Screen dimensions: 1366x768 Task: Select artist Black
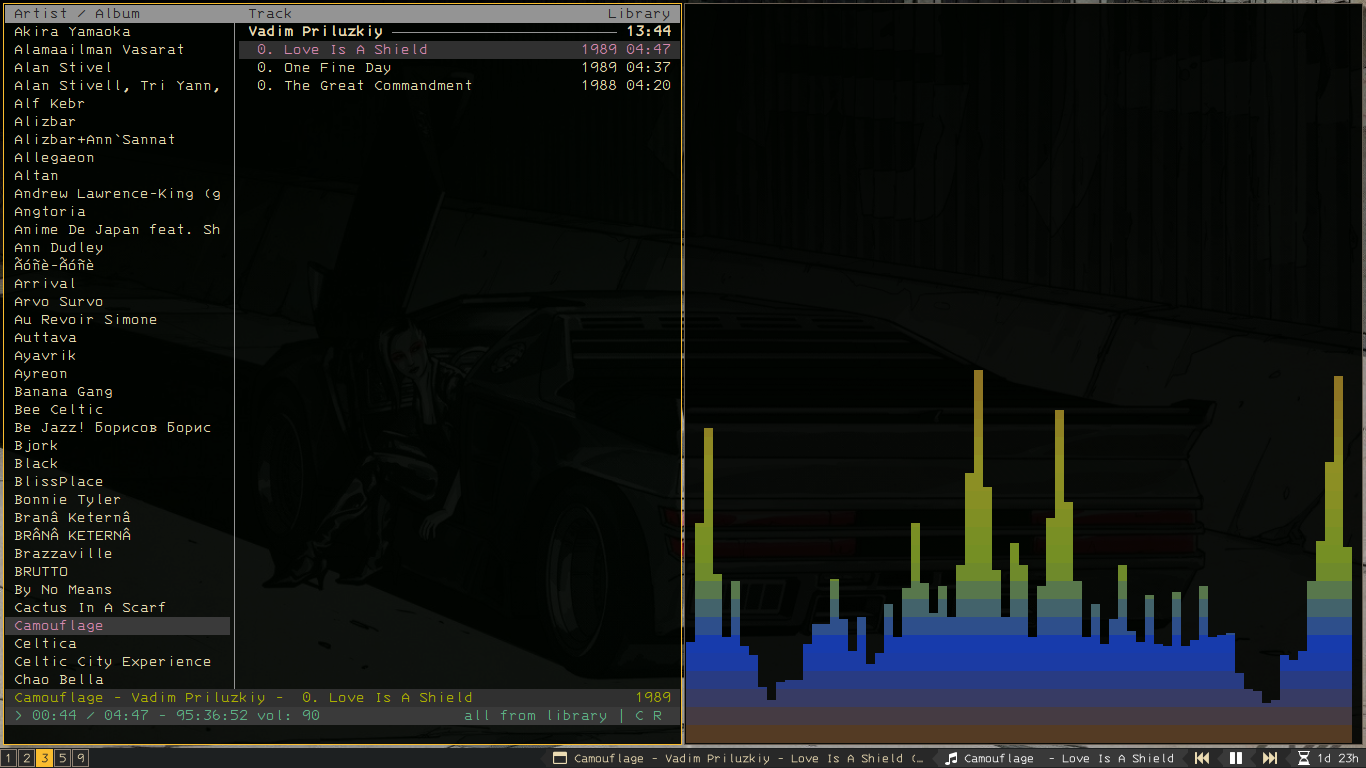(36, 464)
